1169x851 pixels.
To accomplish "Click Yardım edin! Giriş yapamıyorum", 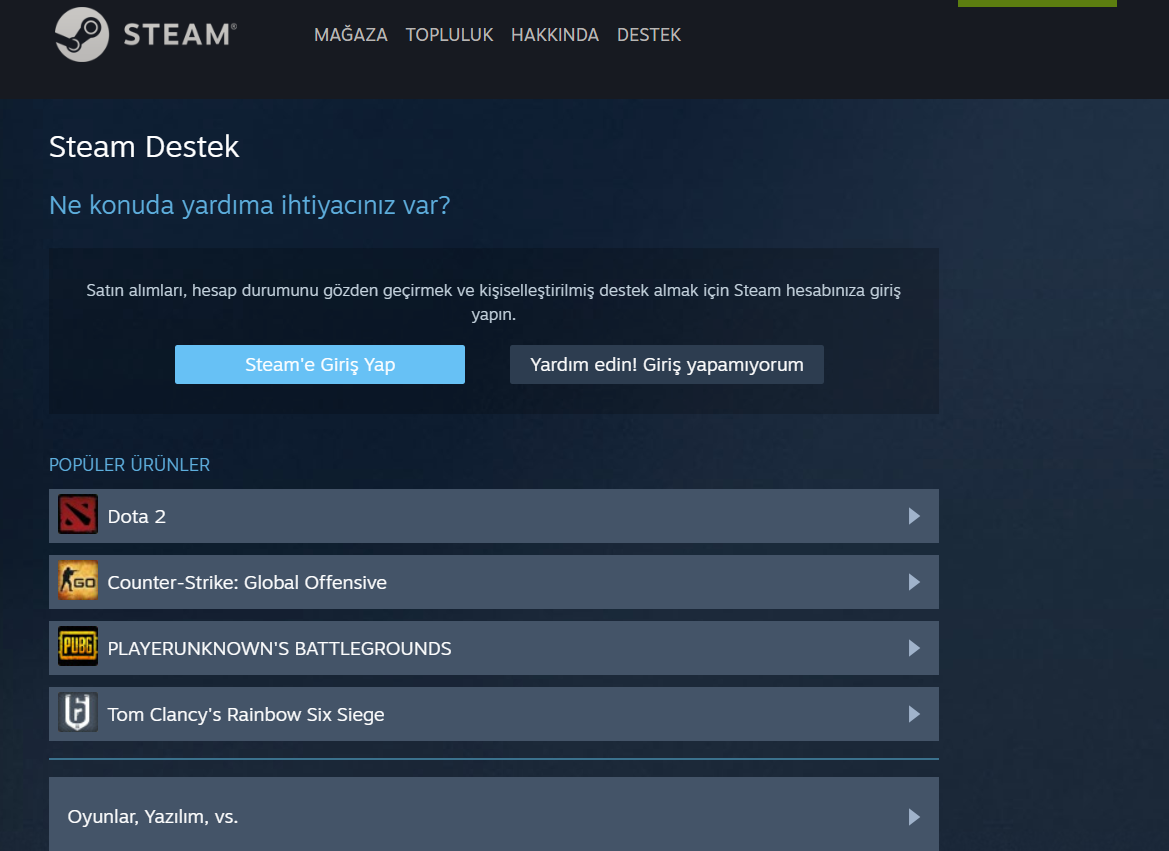I will point(666,364).
